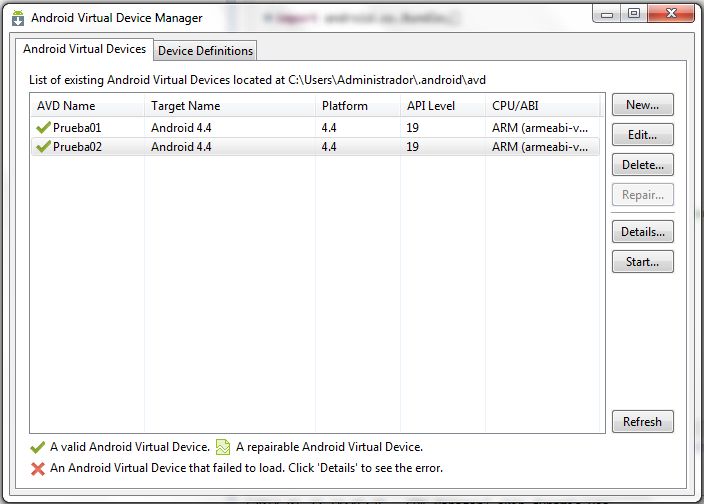Click ARM CPU/ABI cell in Prueba02 row
Image resolution: width=704 pixels, height=504 pixels.
pos(540,147)
